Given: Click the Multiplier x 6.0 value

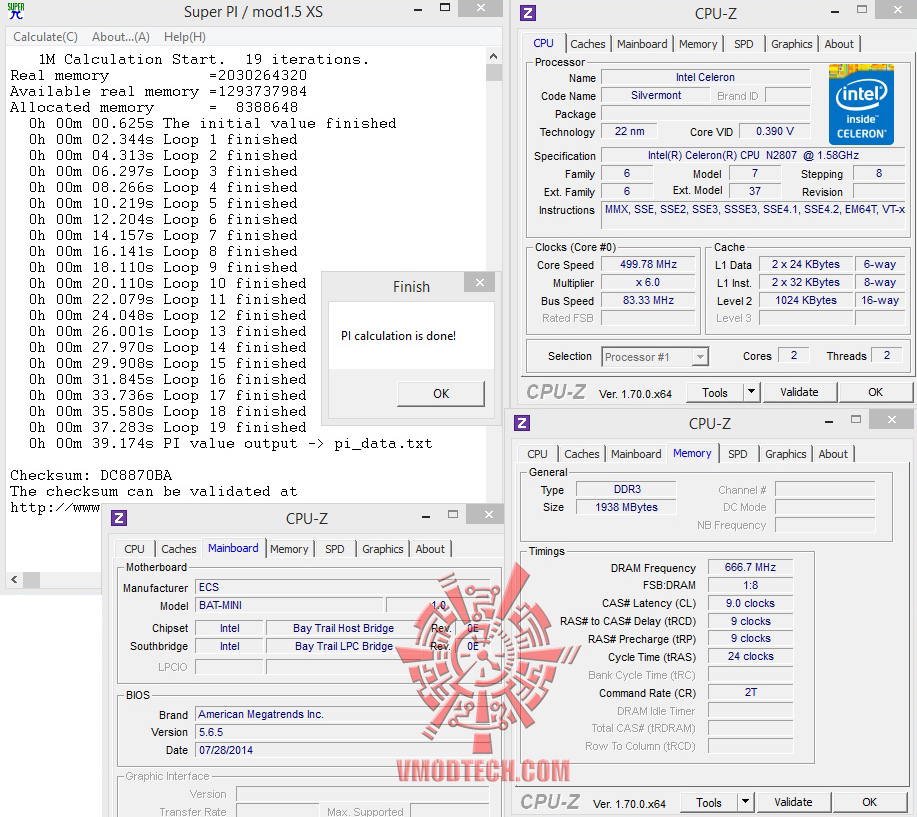Looking at the screenshot, I should point(648,282).
